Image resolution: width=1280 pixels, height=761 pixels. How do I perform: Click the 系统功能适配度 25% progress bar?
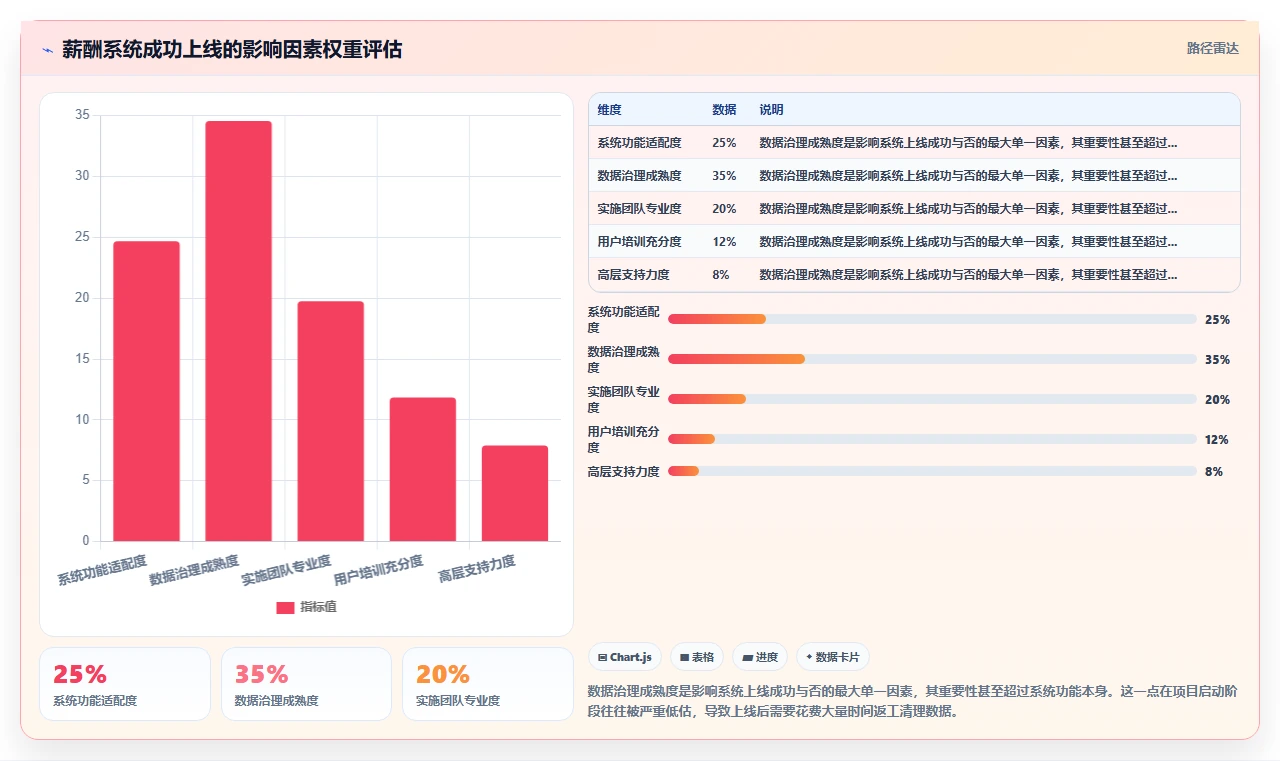(932, 319)
